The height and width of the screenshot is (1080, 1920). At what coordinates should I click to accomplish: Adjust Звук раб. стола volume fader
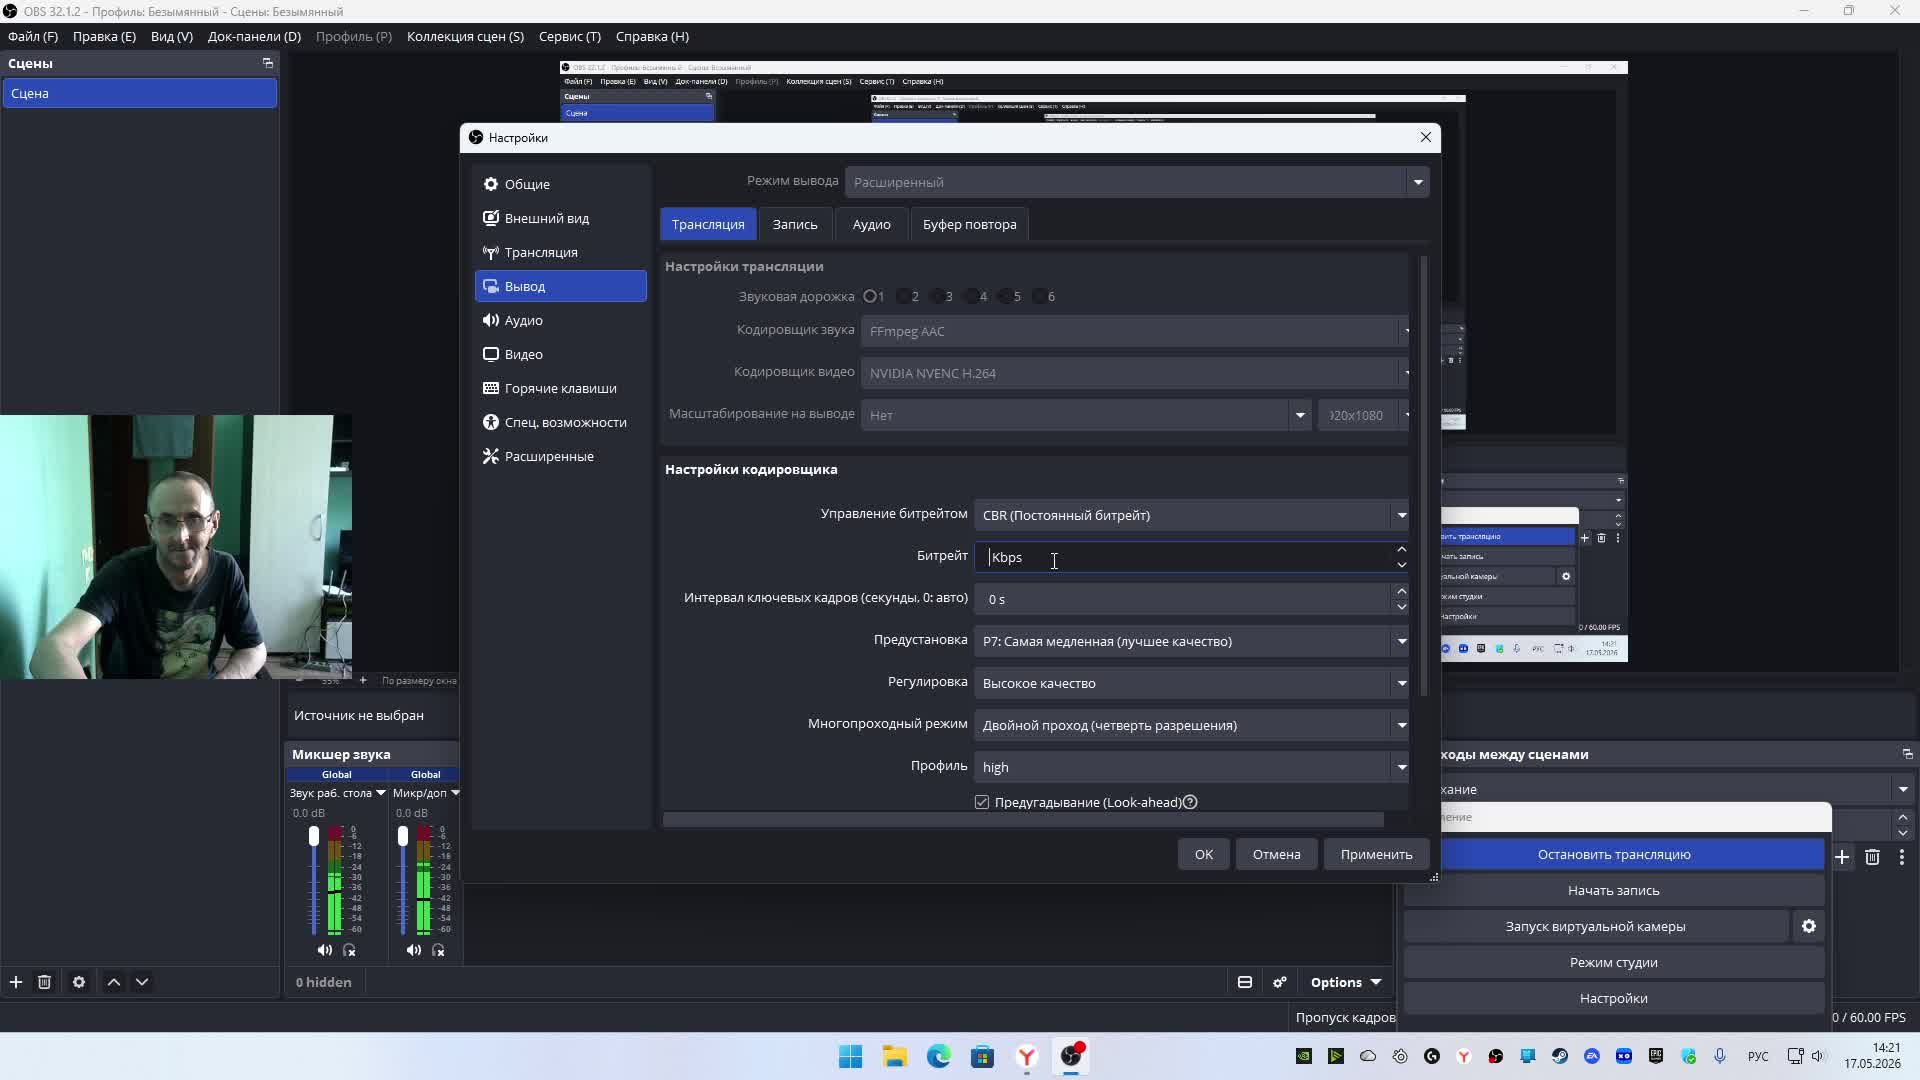click(314, 836)
